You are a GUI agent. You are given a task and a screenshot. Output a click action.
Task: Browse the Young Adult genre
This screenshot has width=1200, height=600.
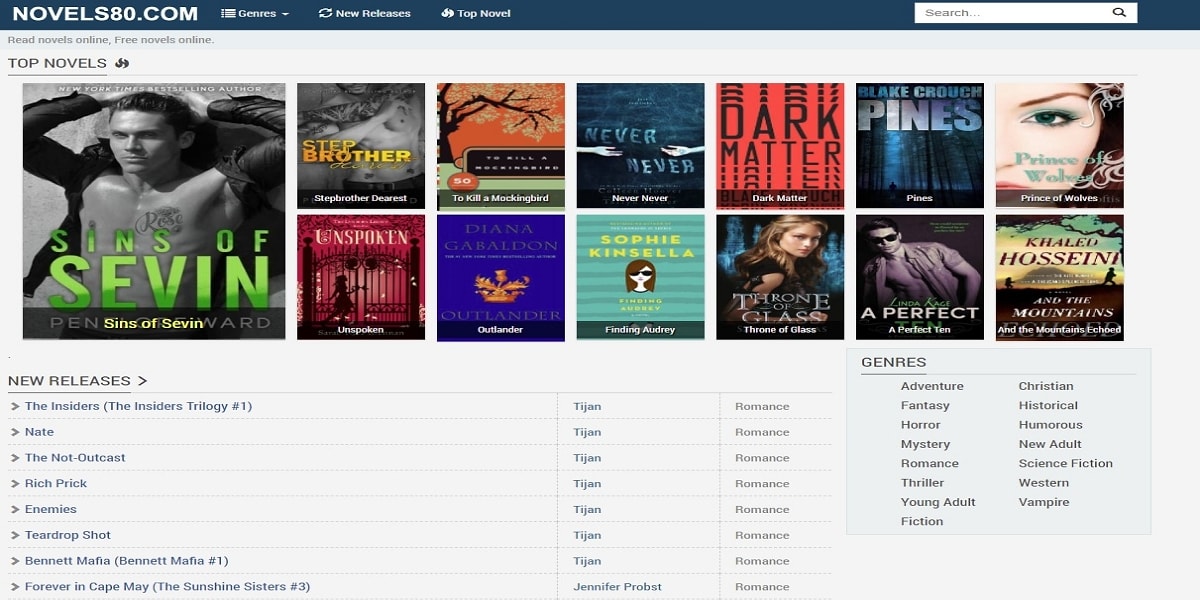pyautogui.click(x=937, y=502)
